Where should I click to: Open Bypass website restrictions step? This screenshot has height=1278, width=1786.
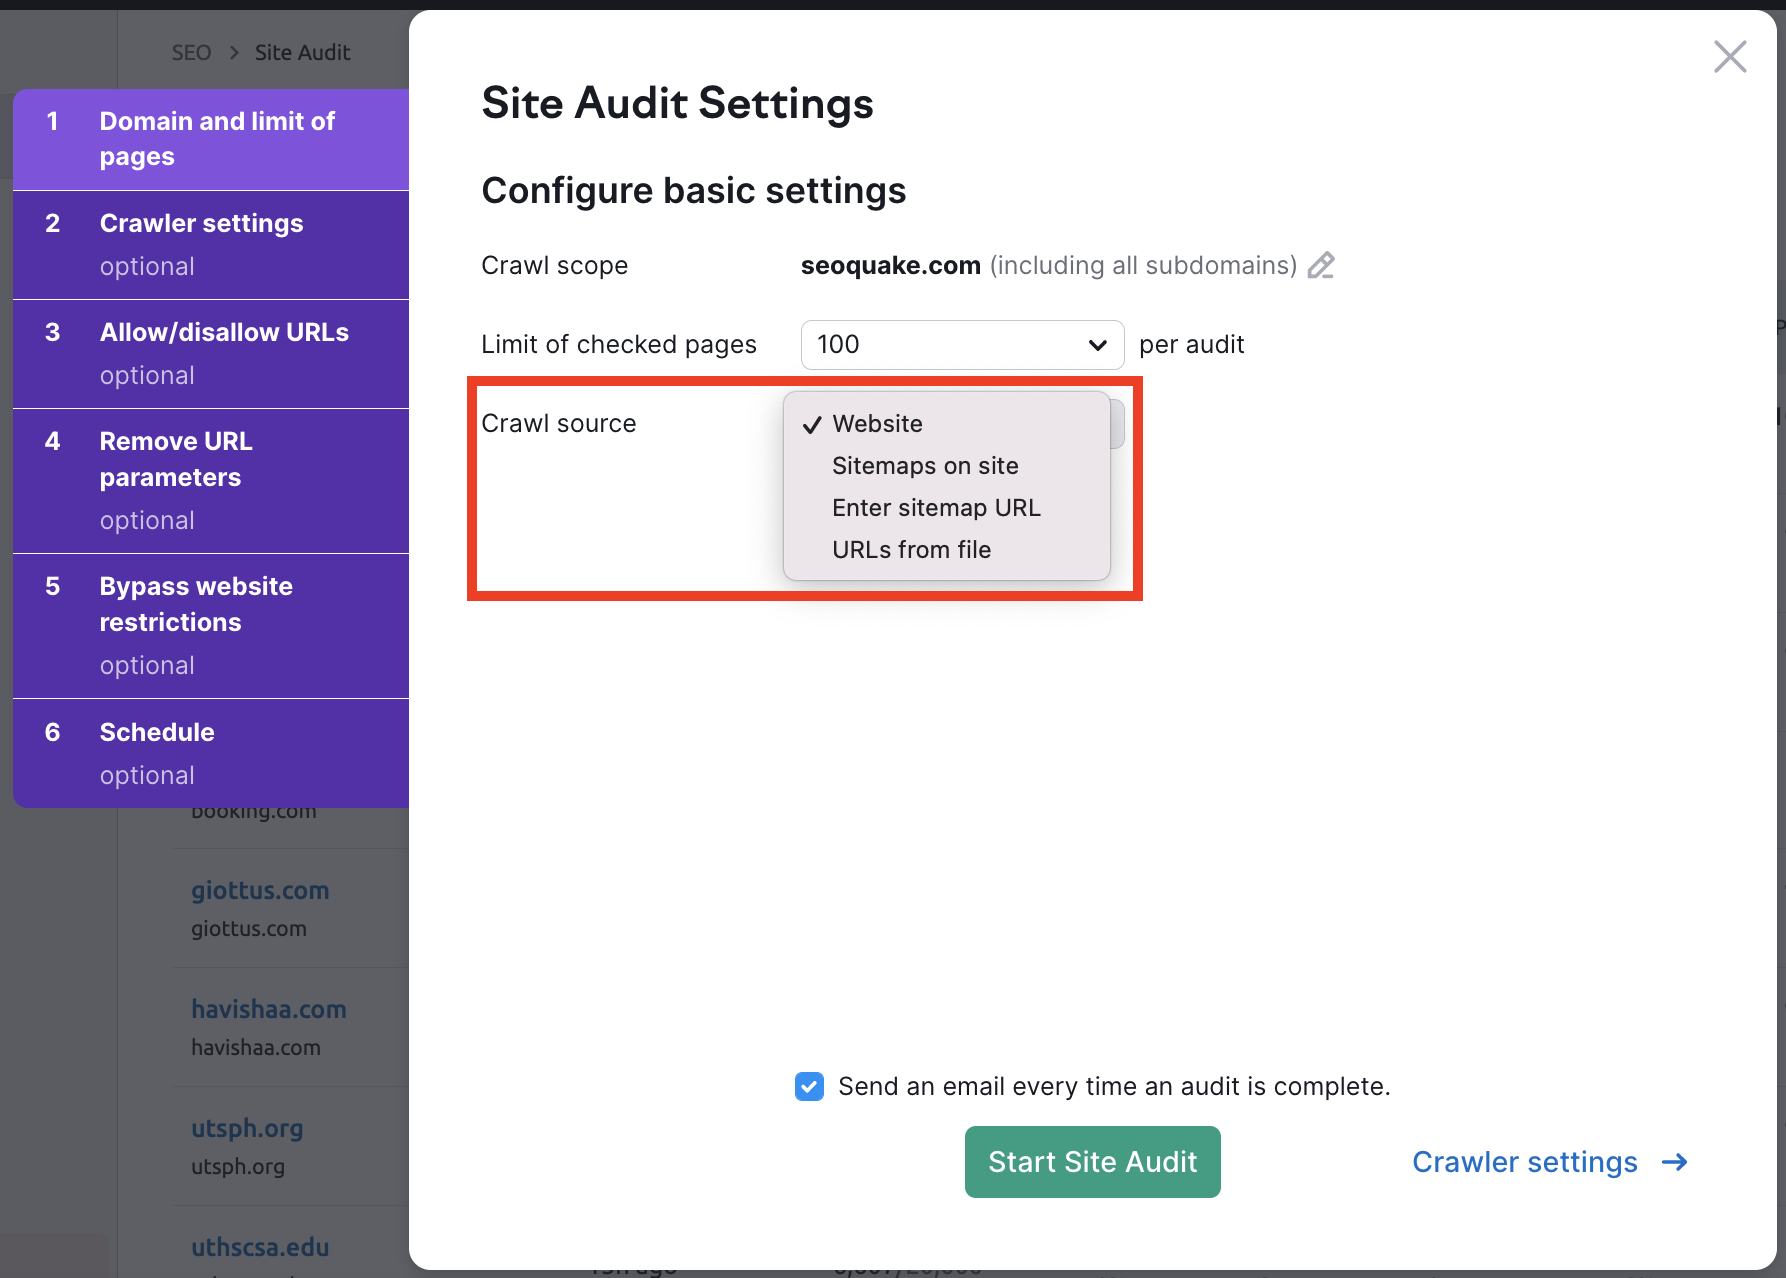tap(211, 626)
